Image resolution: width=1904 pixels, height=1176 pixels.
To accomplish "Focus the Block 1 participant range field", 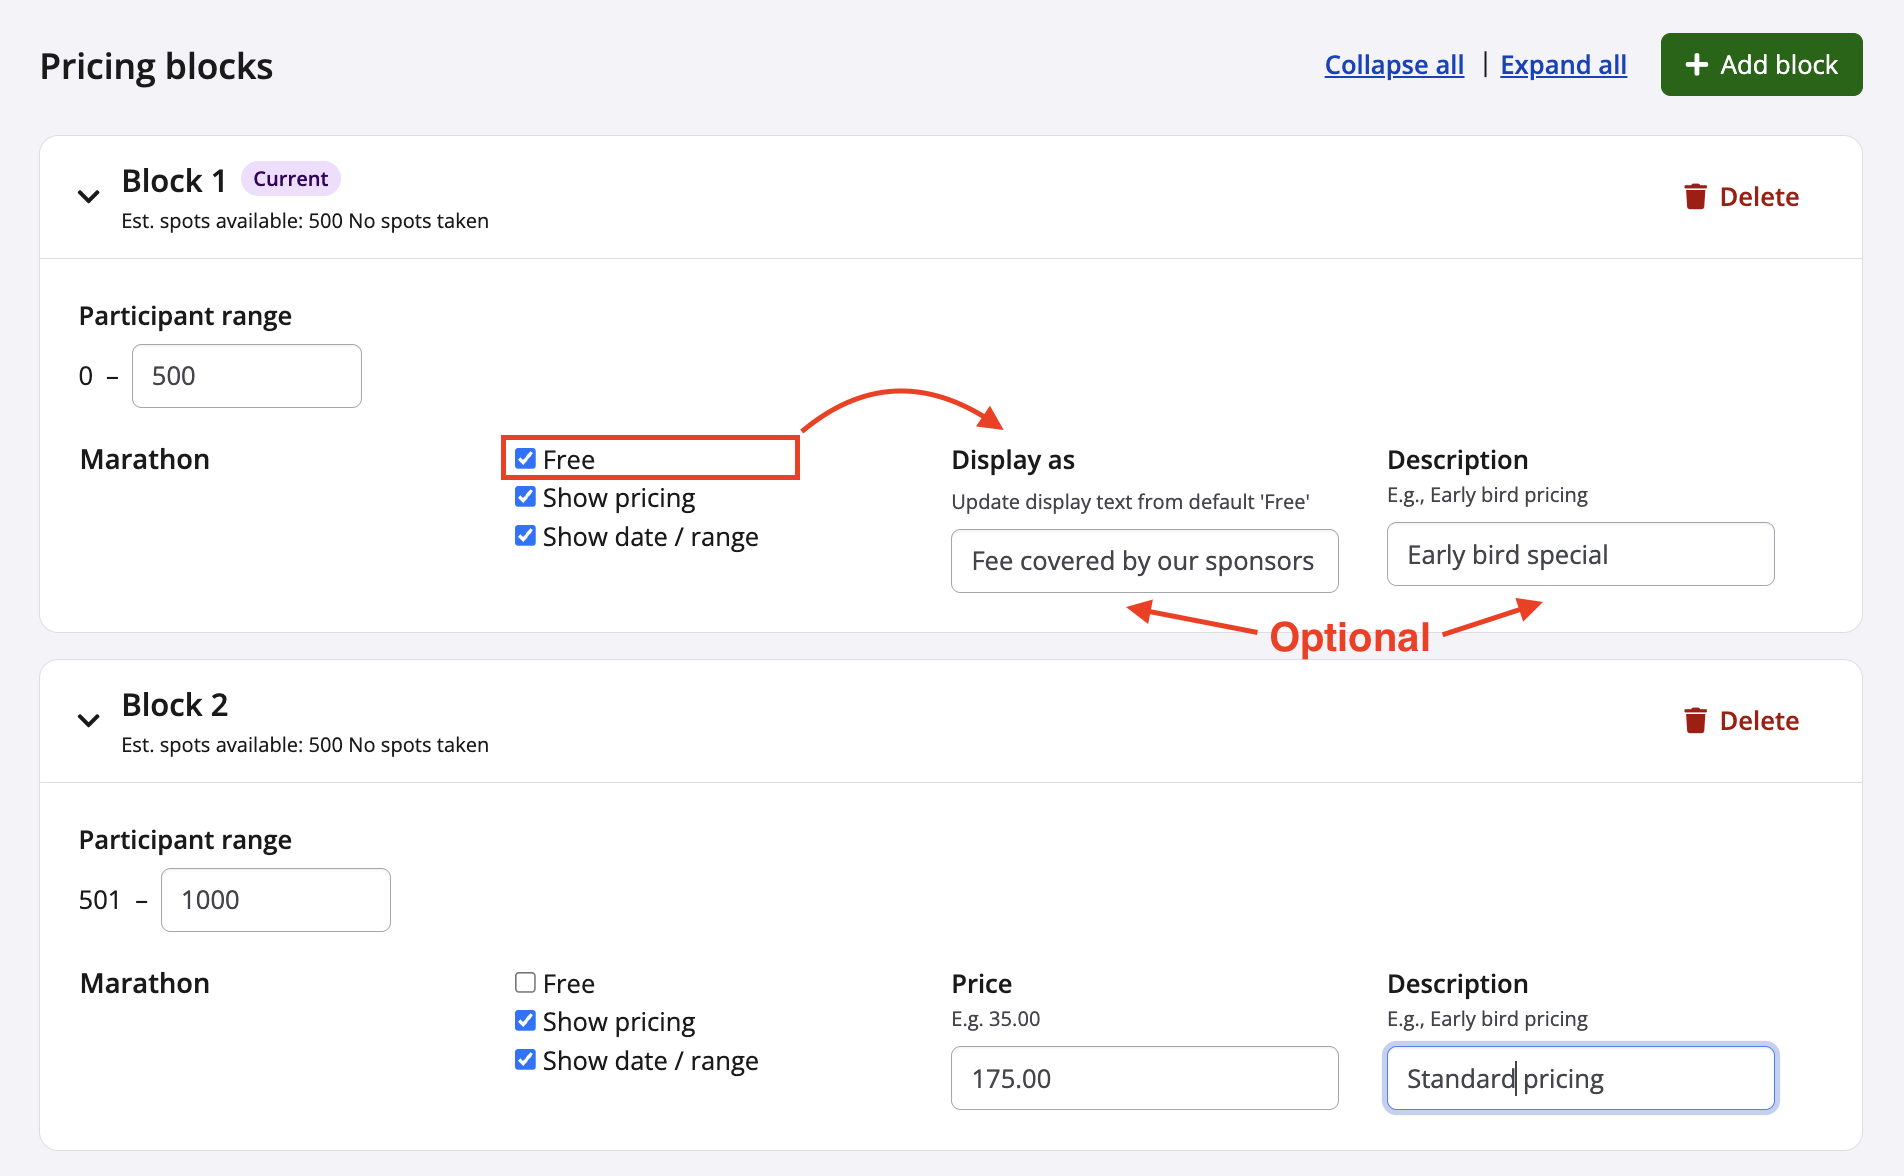I will tap(247, 376).
